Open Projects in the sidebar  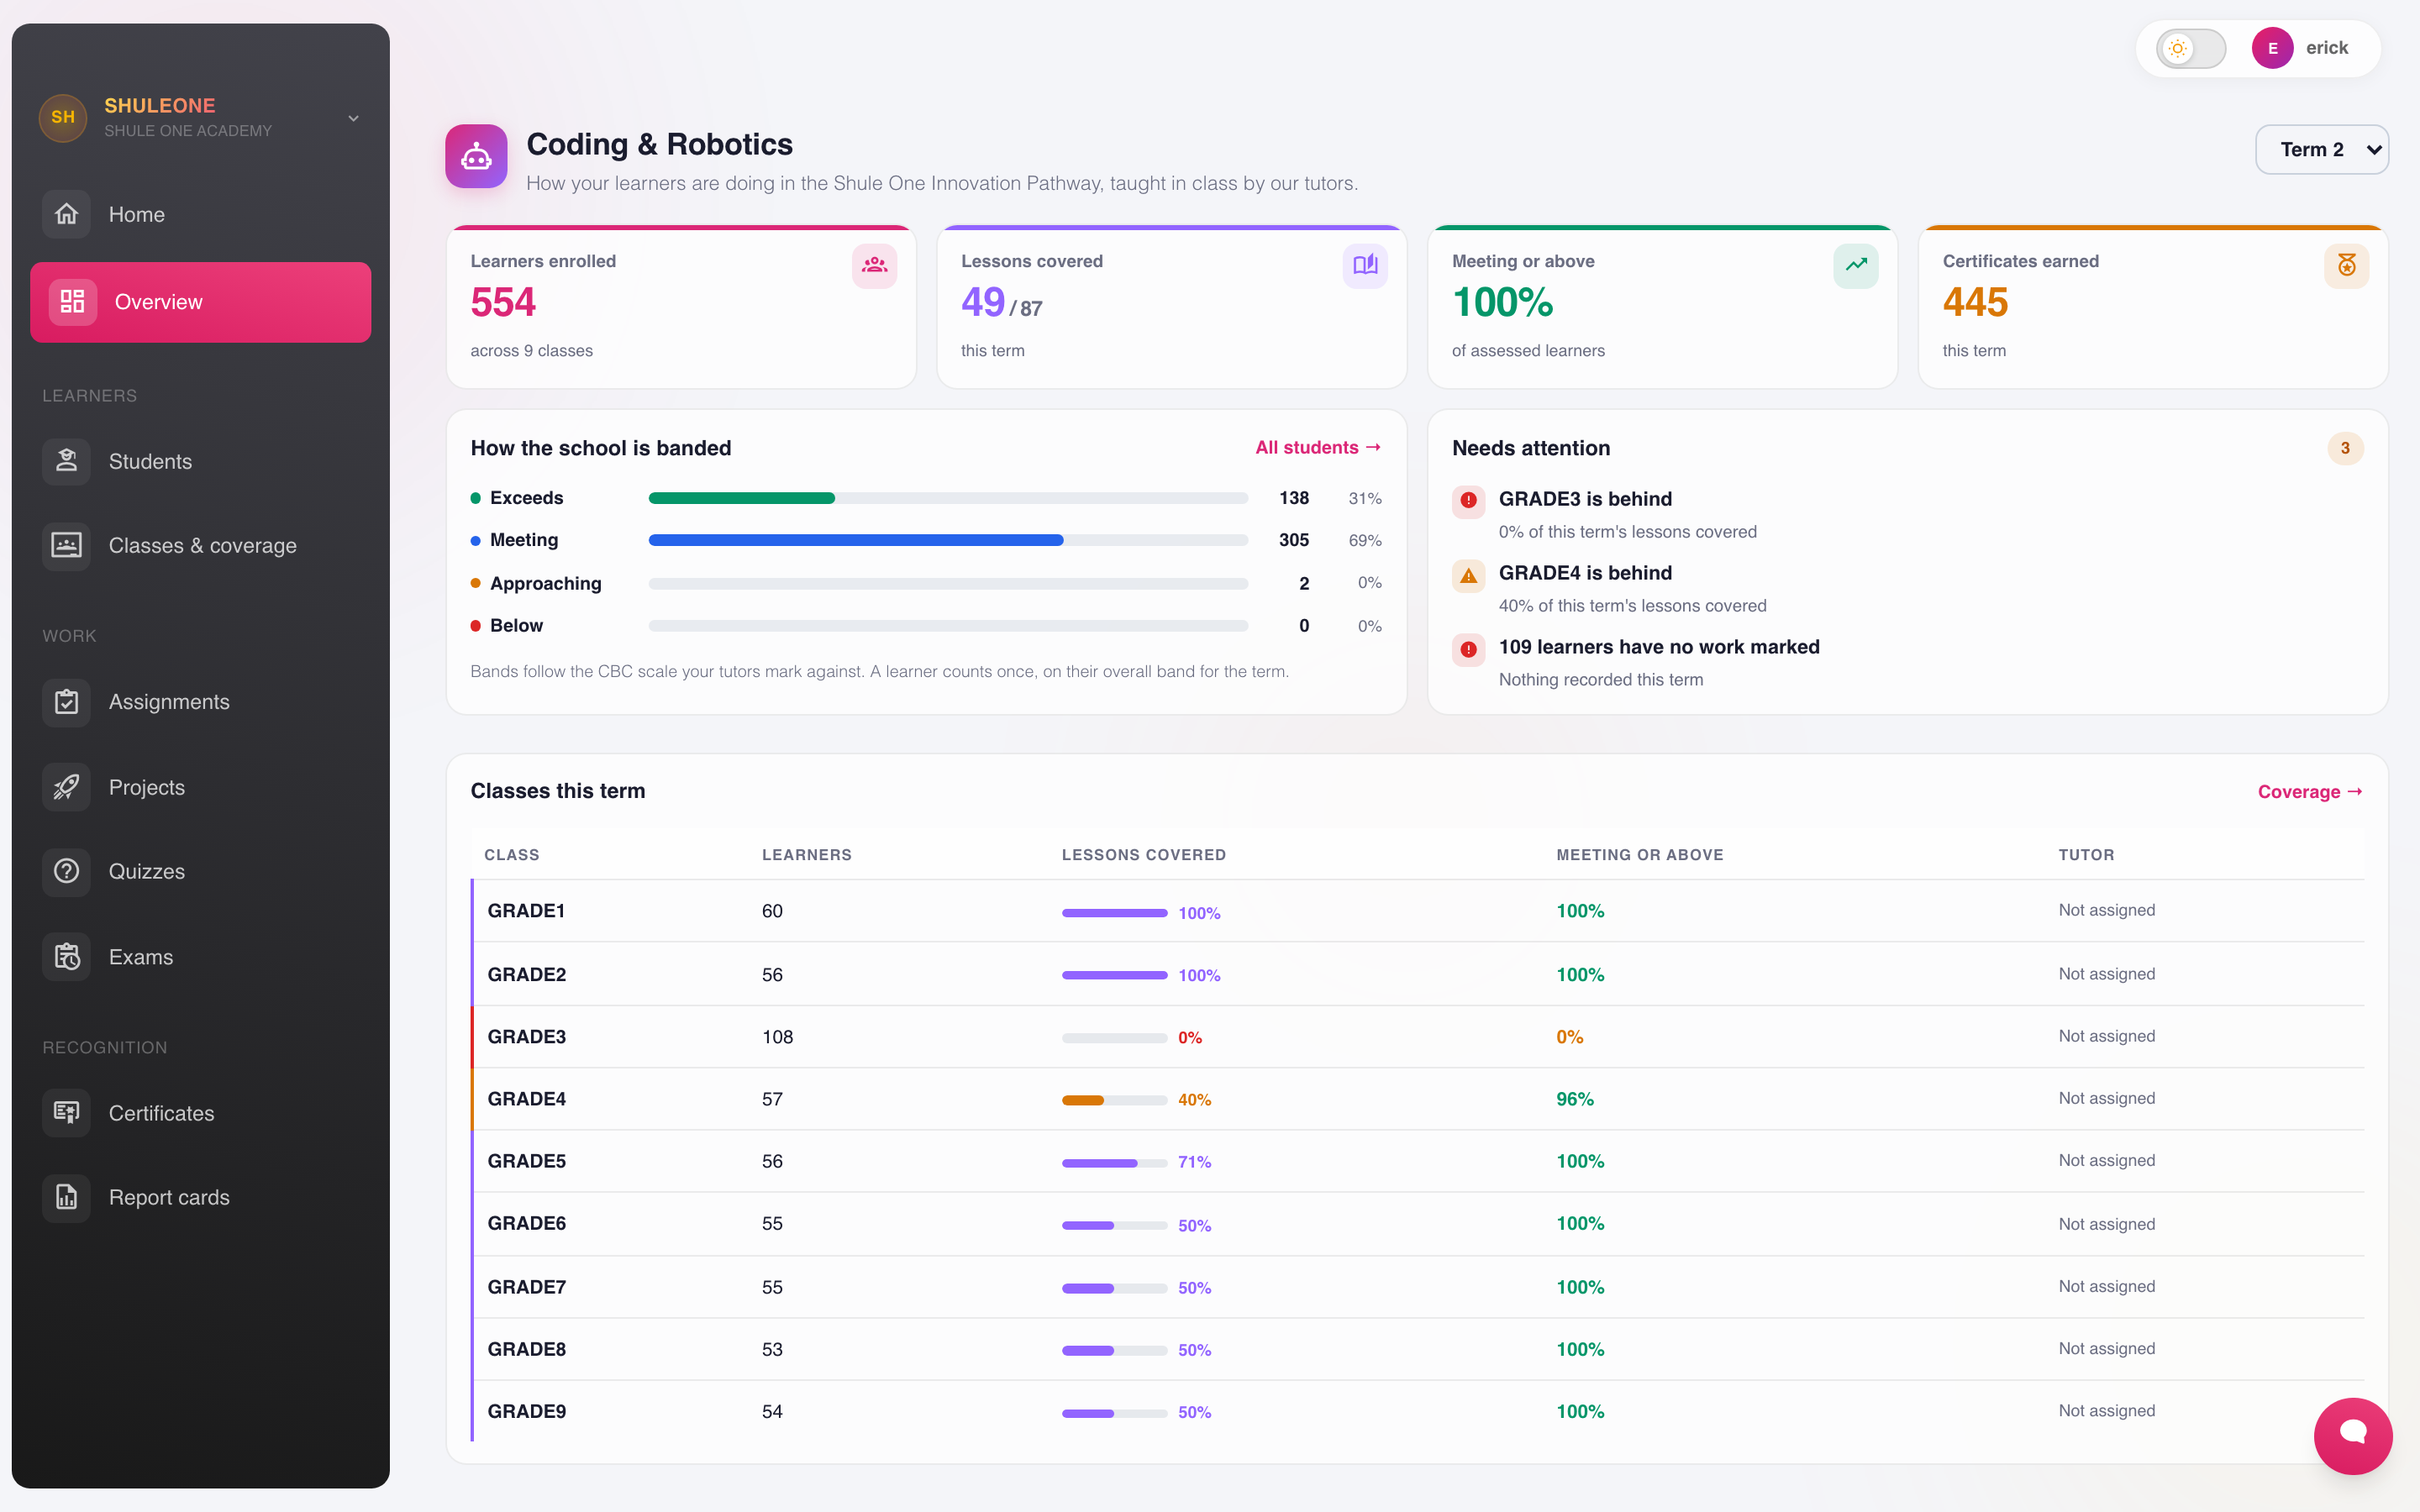click(x=200, y=787)
